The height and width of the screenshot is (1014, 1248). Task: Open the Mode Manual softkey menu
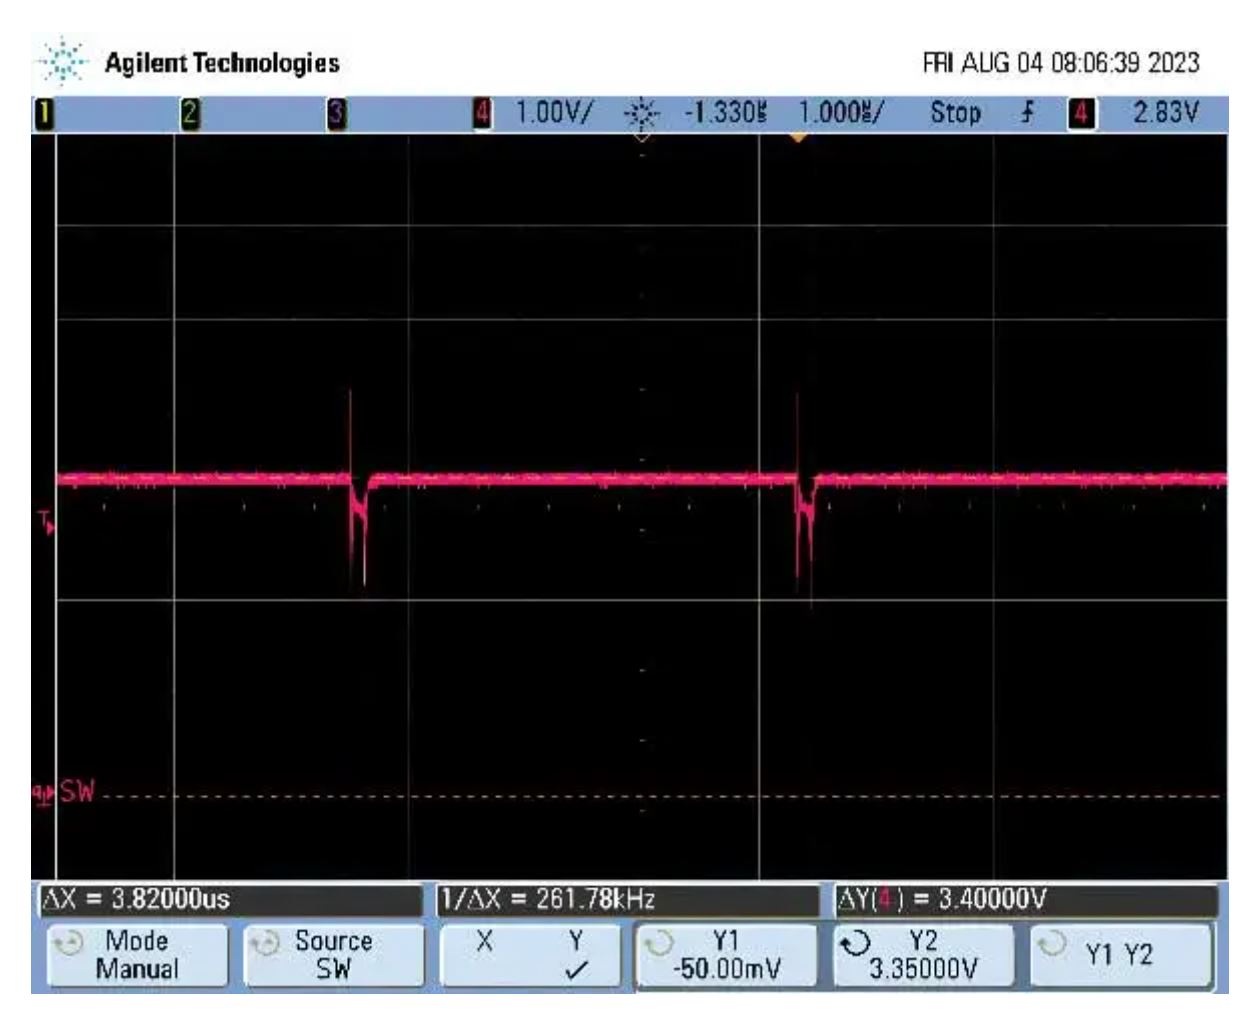[137, 955]
